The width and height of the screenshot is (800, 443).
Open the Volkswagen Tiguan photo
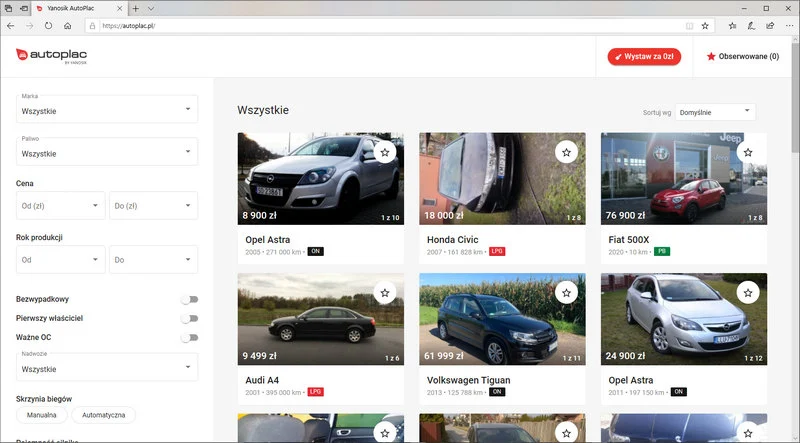click(x=503, y=319)
